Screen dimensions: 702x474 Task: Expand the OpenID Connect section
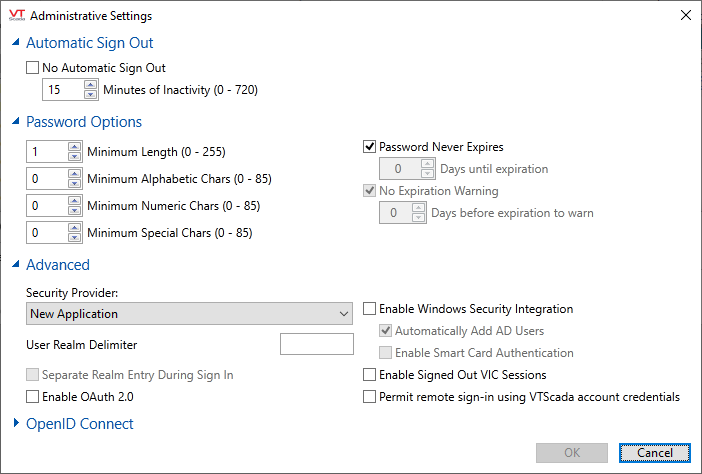click(x=16, y=424)
